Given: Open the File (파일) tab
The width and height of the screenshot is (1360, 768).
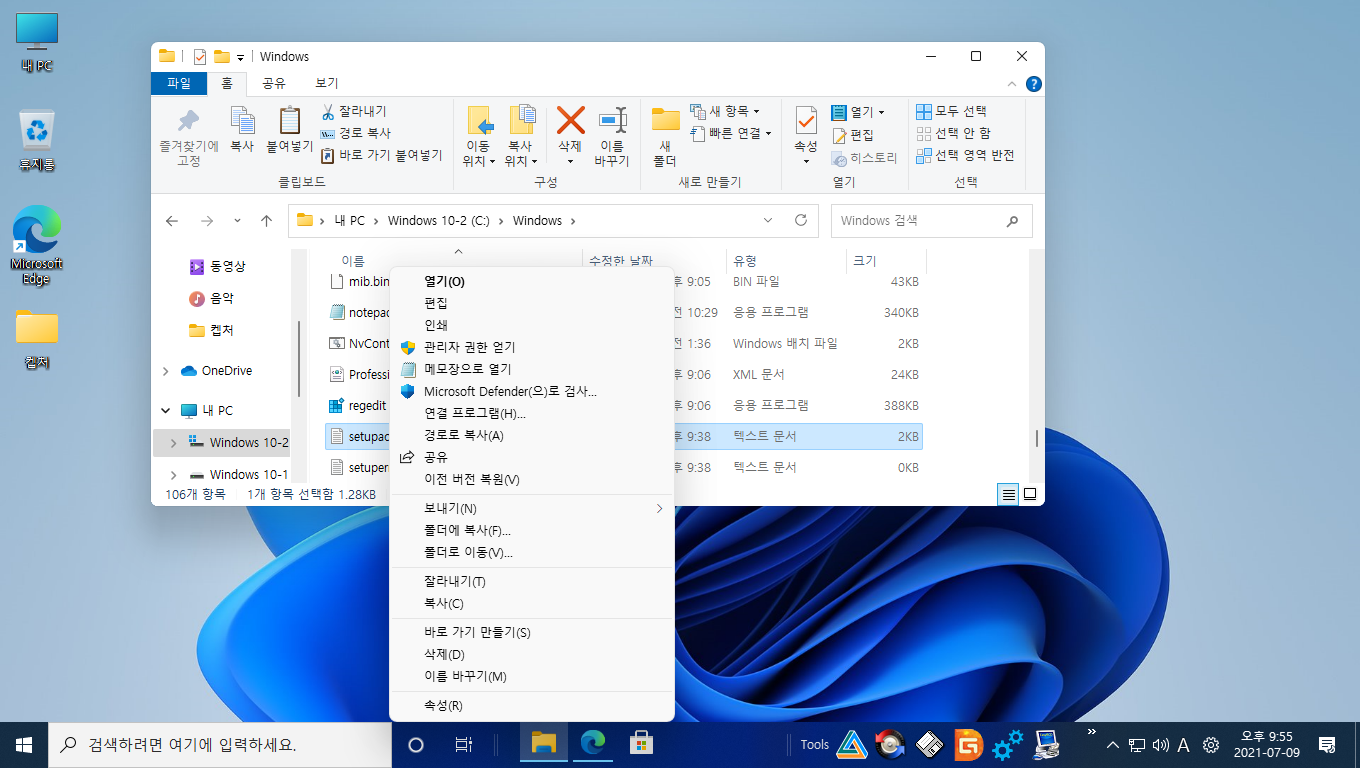Looking at the screenshot, I should [x=179, y=84].
